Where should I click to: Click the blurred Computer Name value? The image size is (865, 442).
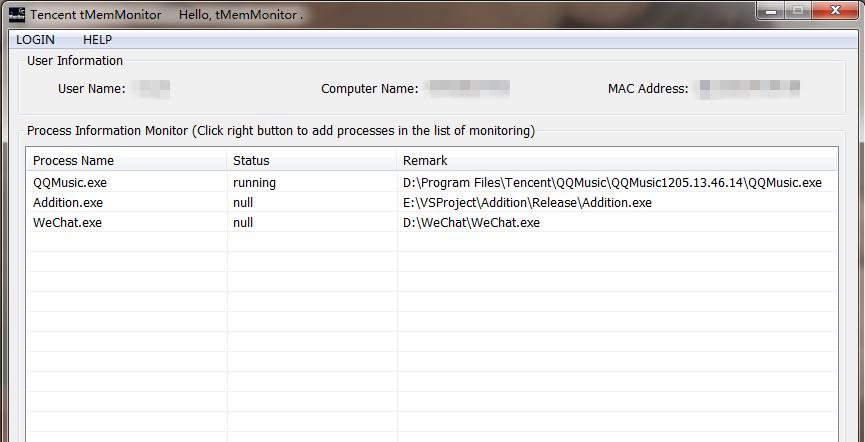pyautogui.click(x=469, y=88)
